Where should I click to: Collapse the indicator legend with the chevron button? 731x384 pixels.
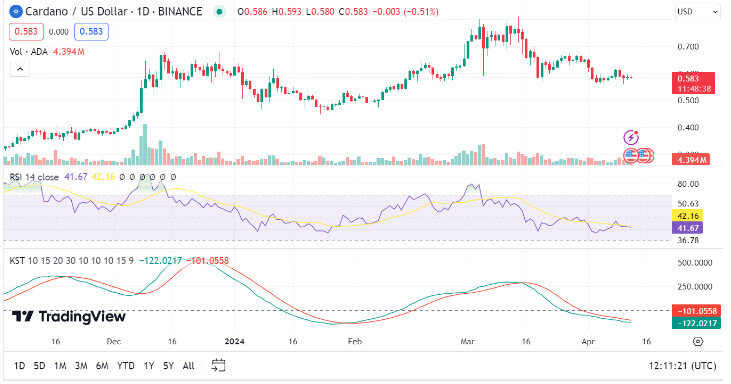[20, 69]
